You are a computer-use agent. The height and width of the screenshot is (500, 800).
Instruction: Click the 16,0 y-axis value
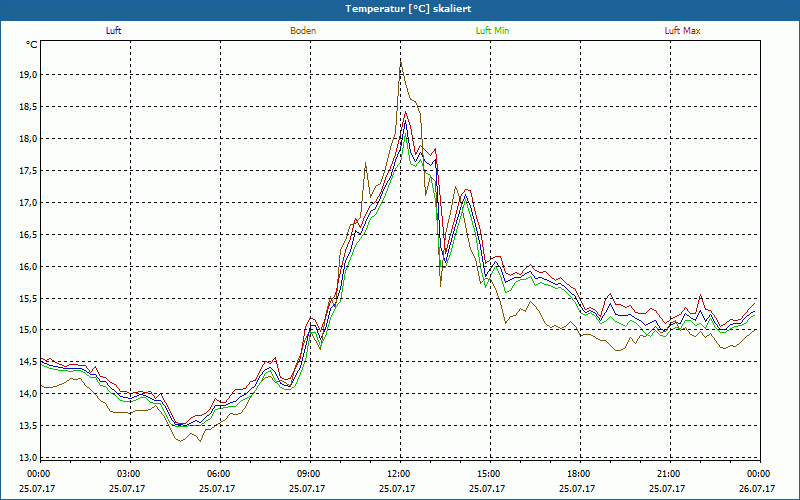tap(30, 266)
